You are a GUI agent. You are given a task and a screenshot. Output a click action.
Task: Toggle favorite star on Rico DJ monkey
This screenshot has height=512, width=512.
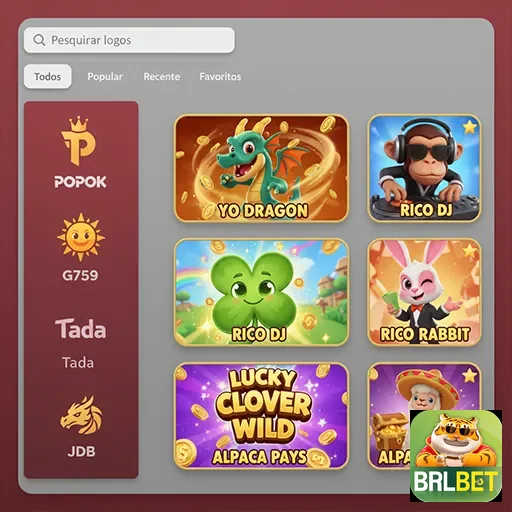pyautogui.click(x=470, y=127)
